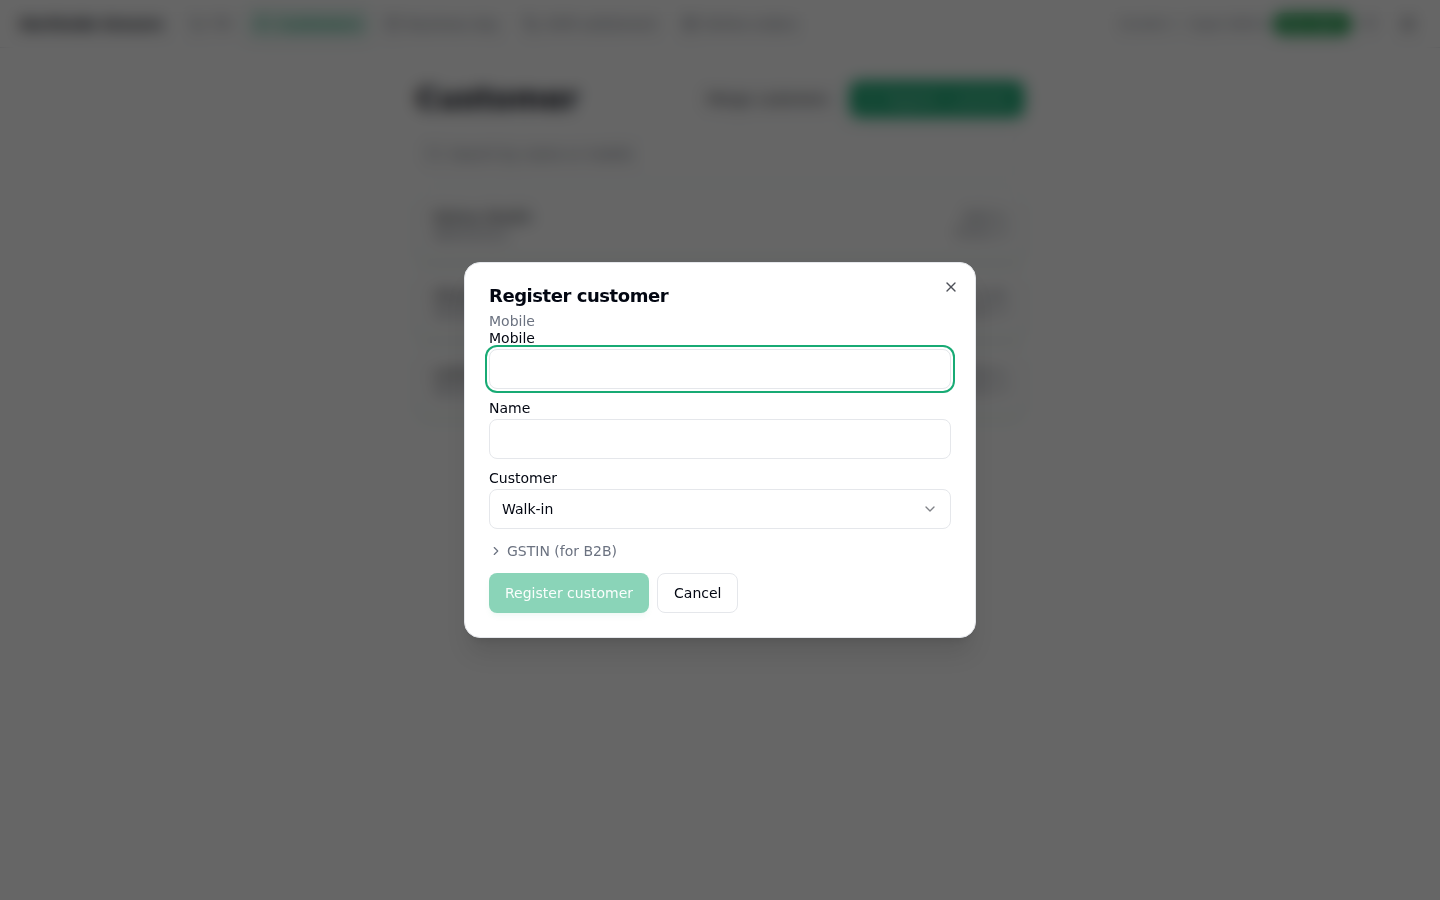Click the blurred icon at far right of top bar
This screenshot has width=1440, height=900.
click(x=1408, y=24)
